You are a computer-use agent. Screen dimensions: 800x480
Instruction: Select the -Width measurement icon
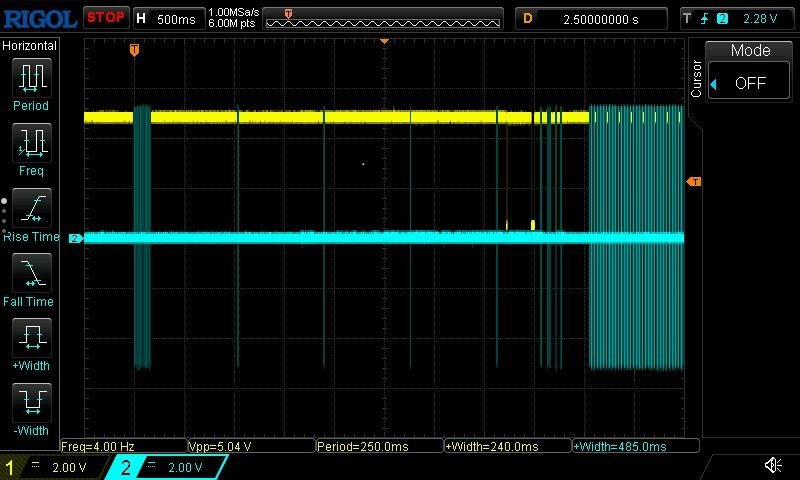tap(31, 403)
